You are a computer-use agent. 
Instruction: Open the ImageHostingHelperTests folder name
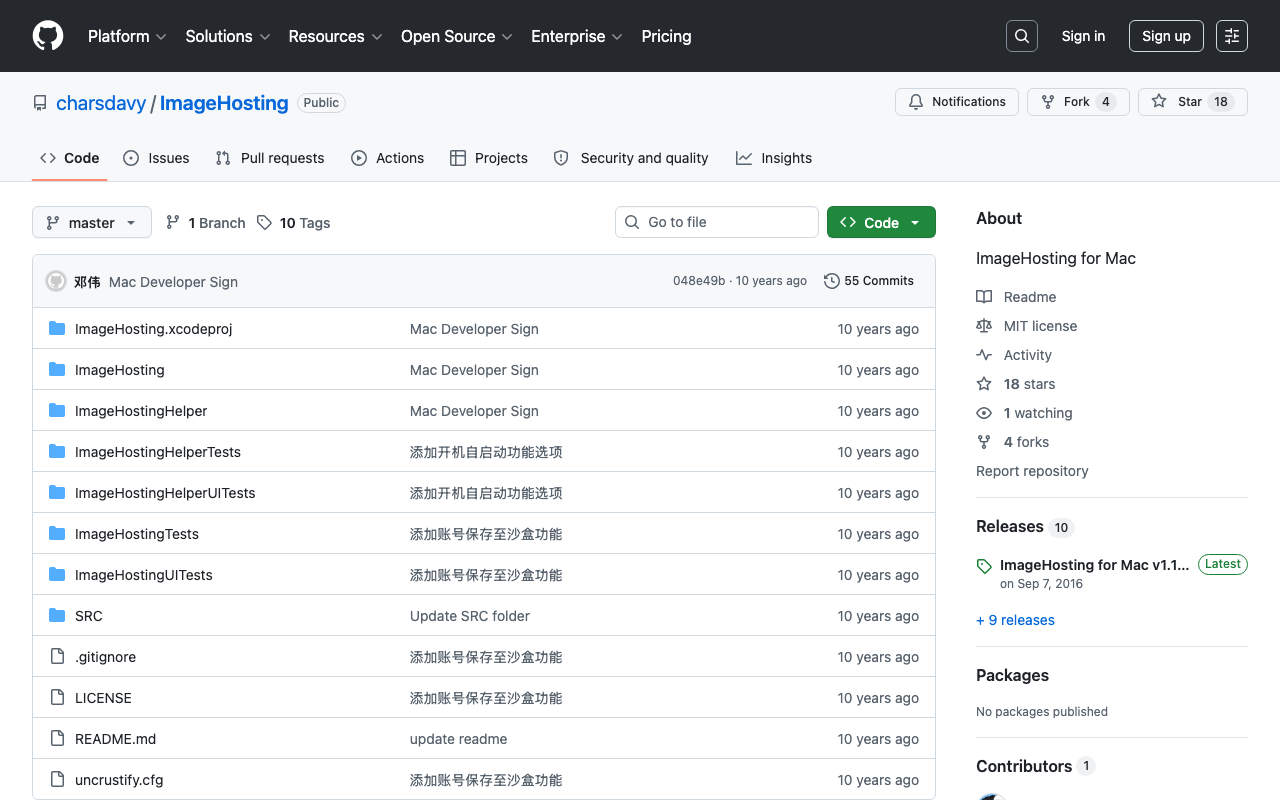[158, 452]
